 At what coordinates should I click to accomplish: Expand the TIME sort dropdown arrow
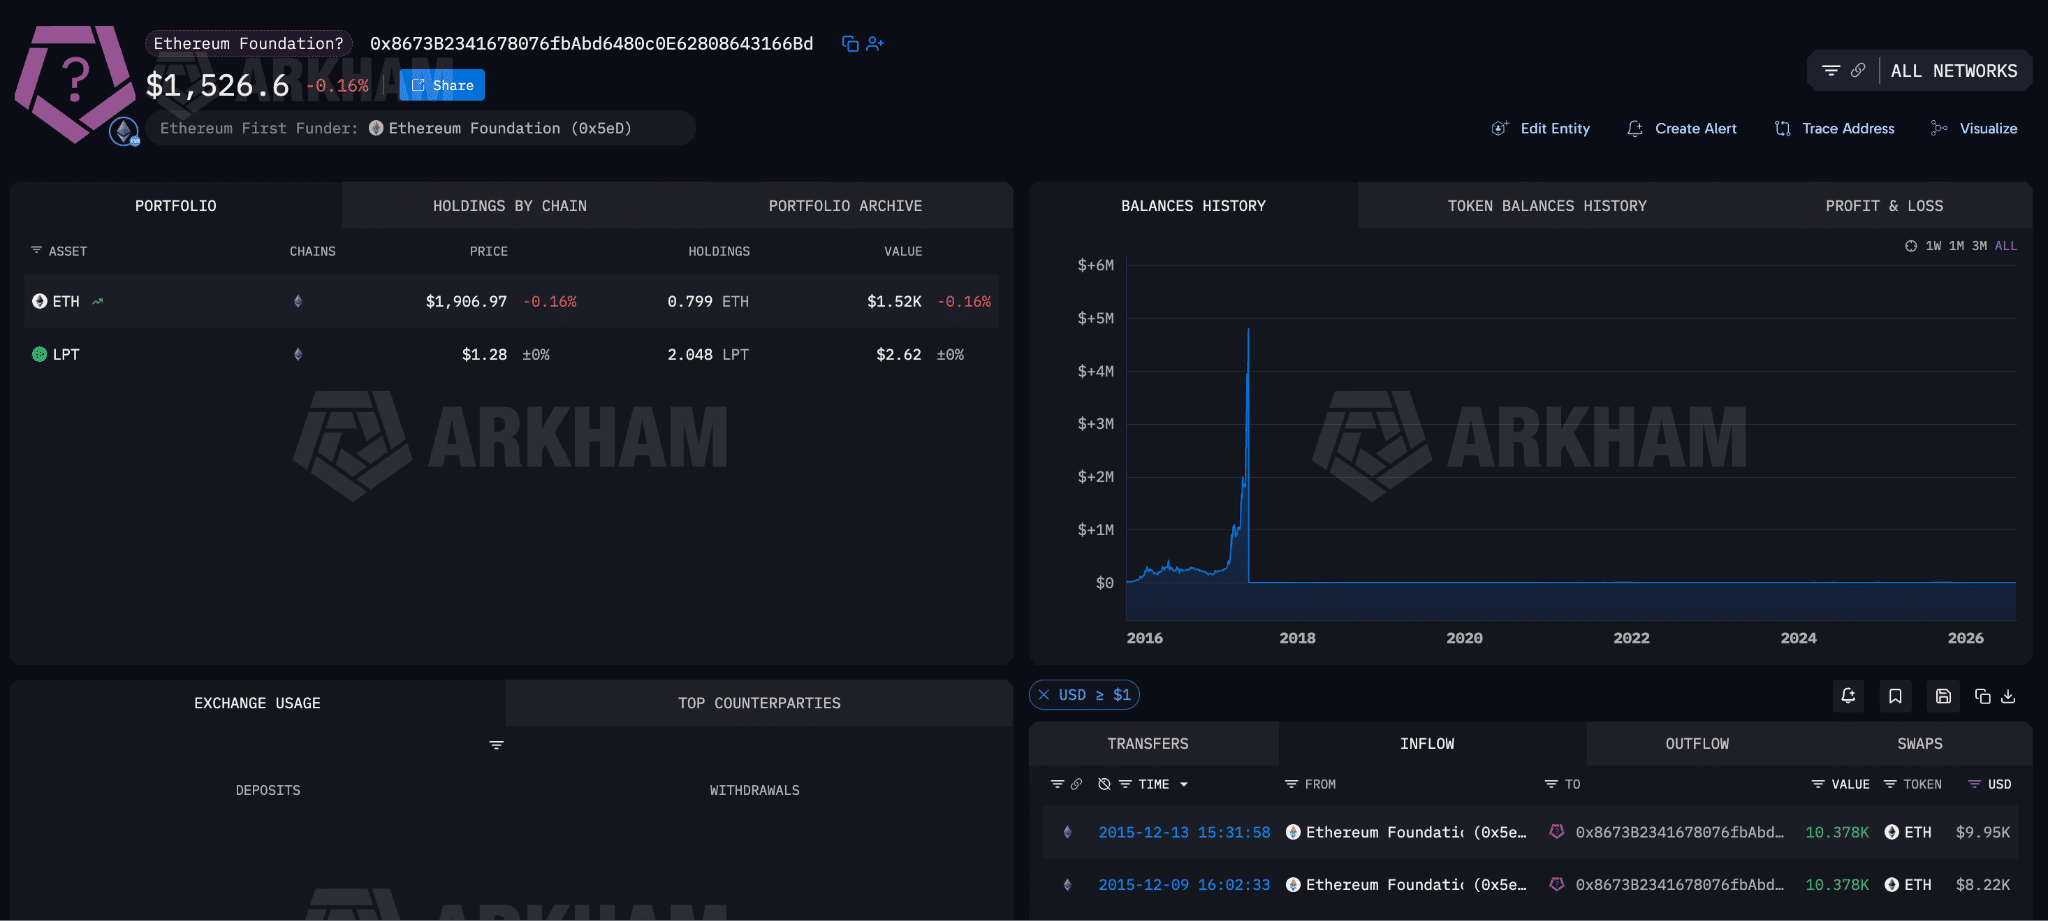(x=1184, y=785)
